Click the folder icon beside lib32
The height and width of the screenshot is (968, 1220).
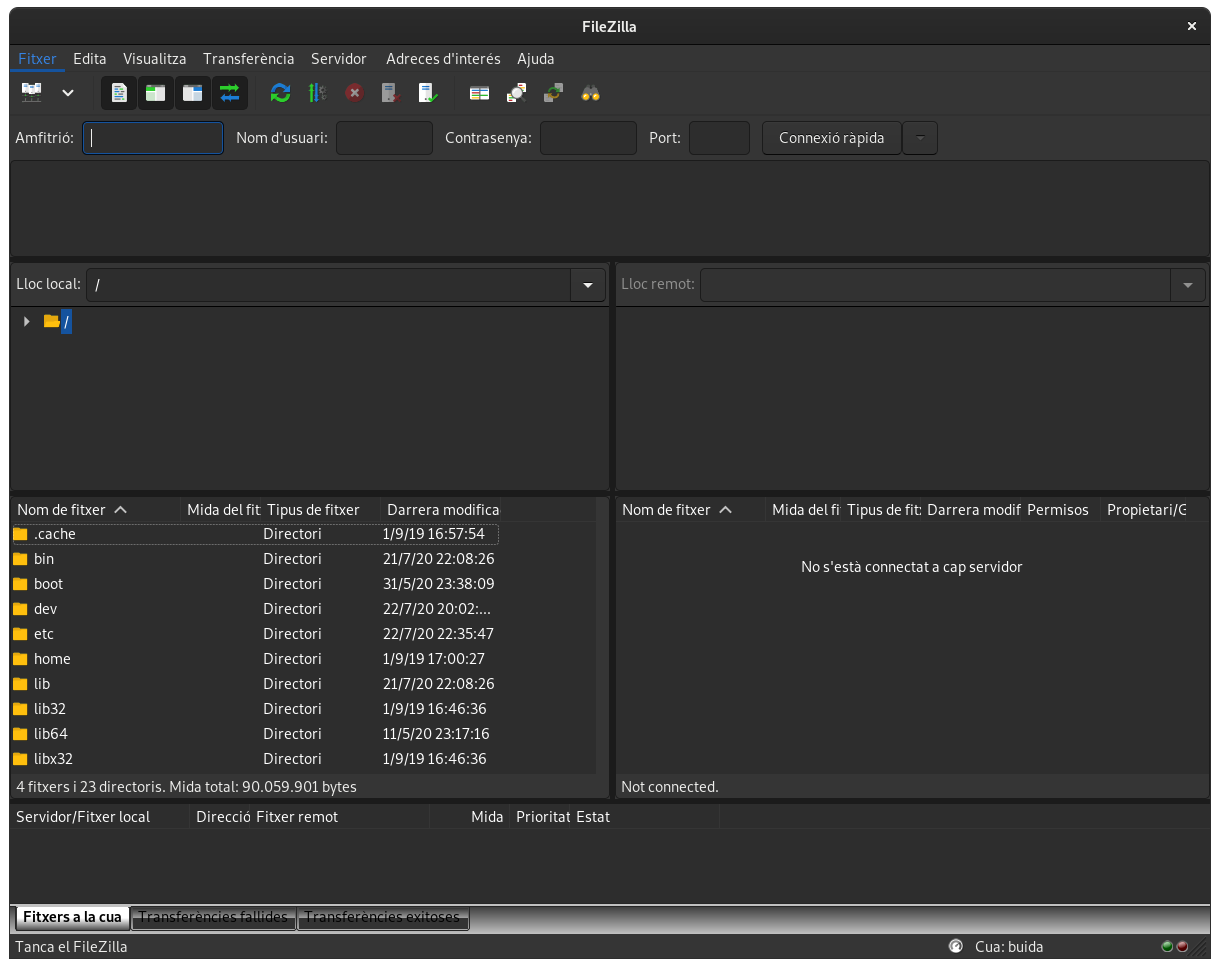20,709
